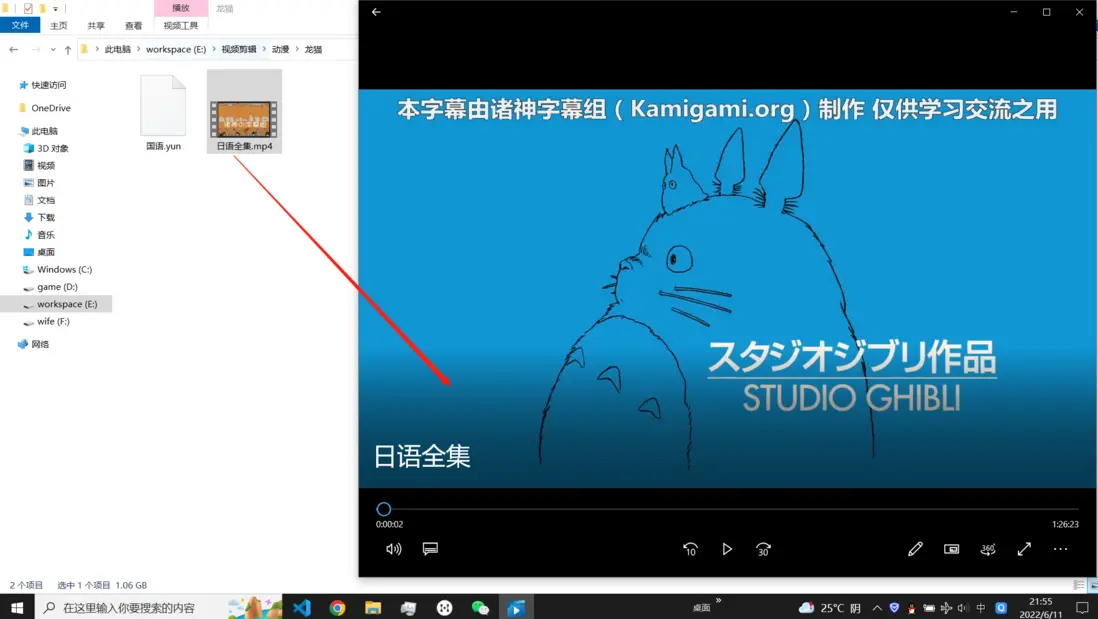Open 图片 folder in sidebar
Screen dimensions: 1098x619
pos(46,183)
